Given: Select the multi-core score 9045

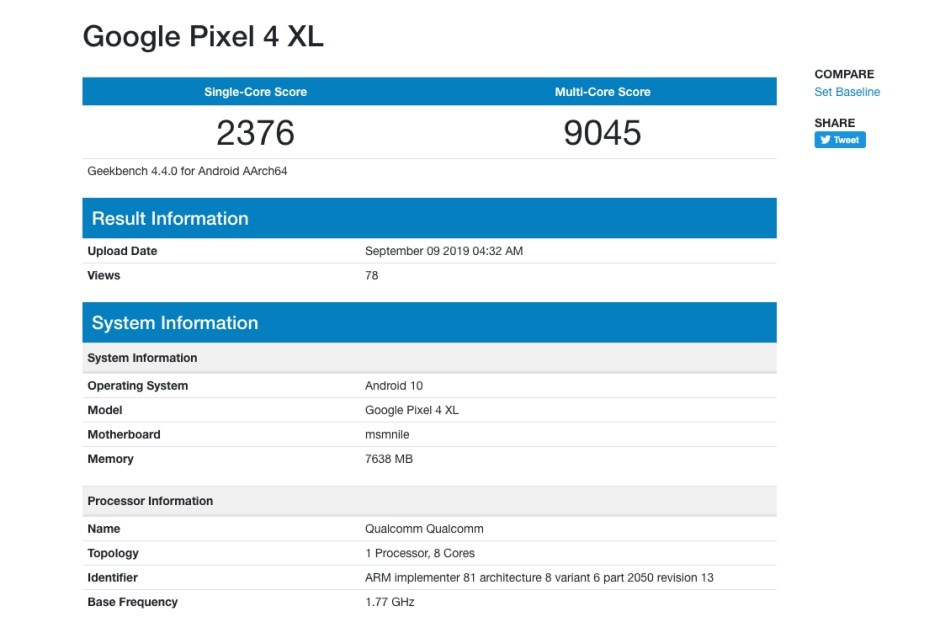Looking at the screenshot, I should pyautogui.click(x=601, y=131).
